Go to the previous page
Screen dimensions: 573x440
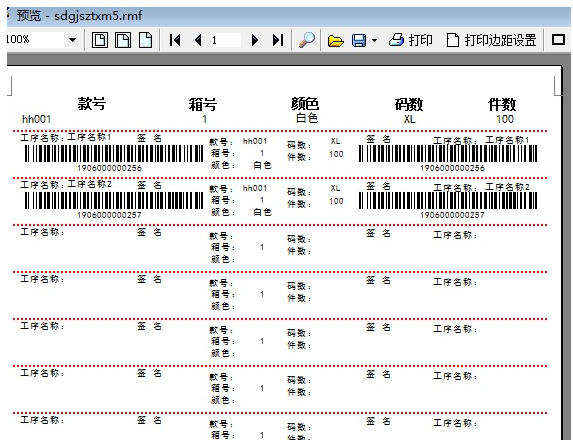coord(198,40)
